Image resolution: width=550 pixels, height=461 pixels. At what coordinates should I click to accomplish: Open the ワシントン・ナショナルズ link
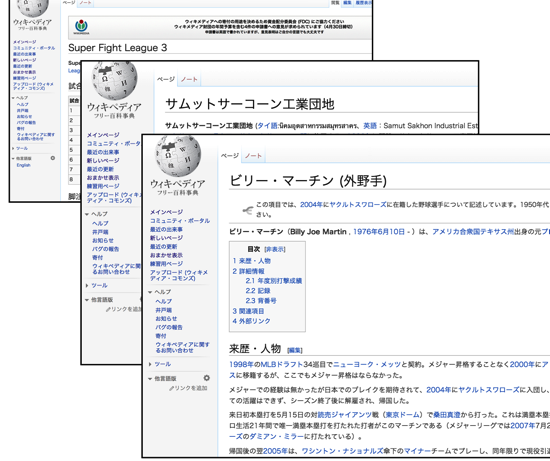pos(342,451)
